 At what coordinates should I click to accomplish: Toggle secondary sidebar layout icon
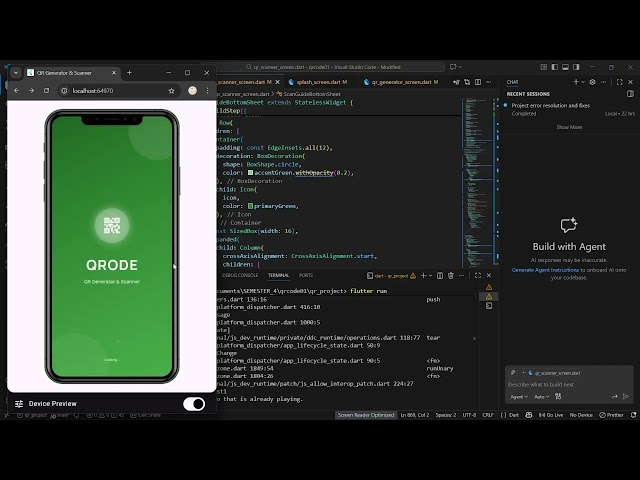[576, 67]
